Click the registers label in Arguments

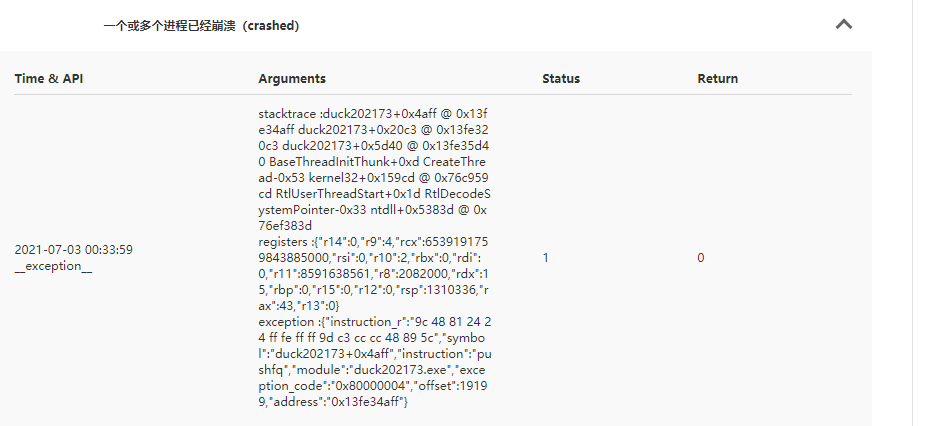pyautogui.click(x=281, y=242)
